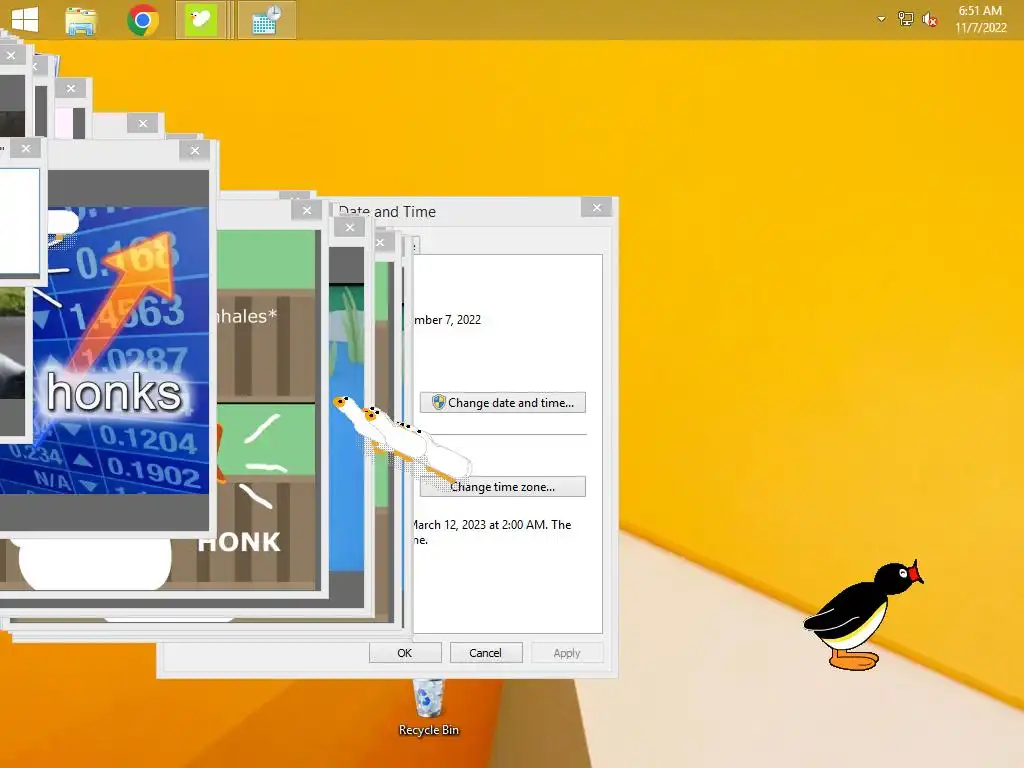This screenshot has width=1024, height=768.
Task: Click the shield icon on Change date button
Action: 438,402
